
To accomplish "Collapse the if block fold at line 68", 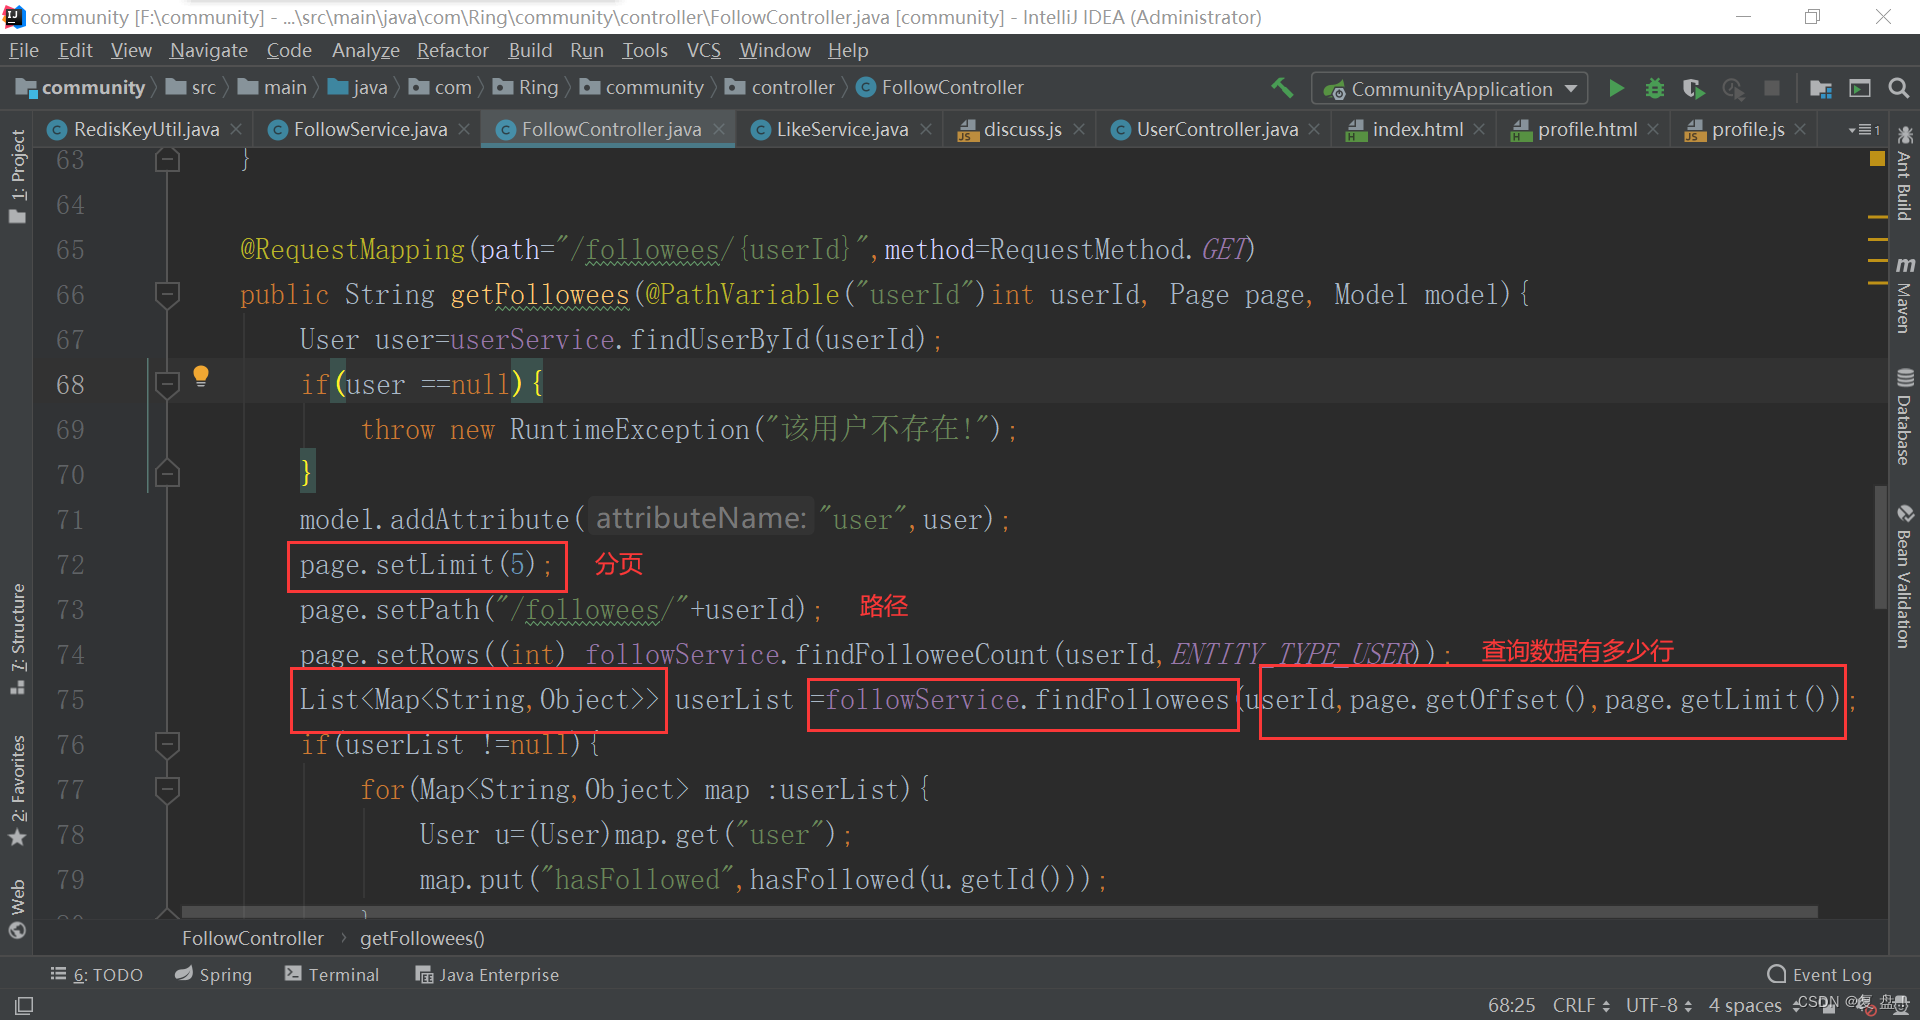I will click(167, 384).
